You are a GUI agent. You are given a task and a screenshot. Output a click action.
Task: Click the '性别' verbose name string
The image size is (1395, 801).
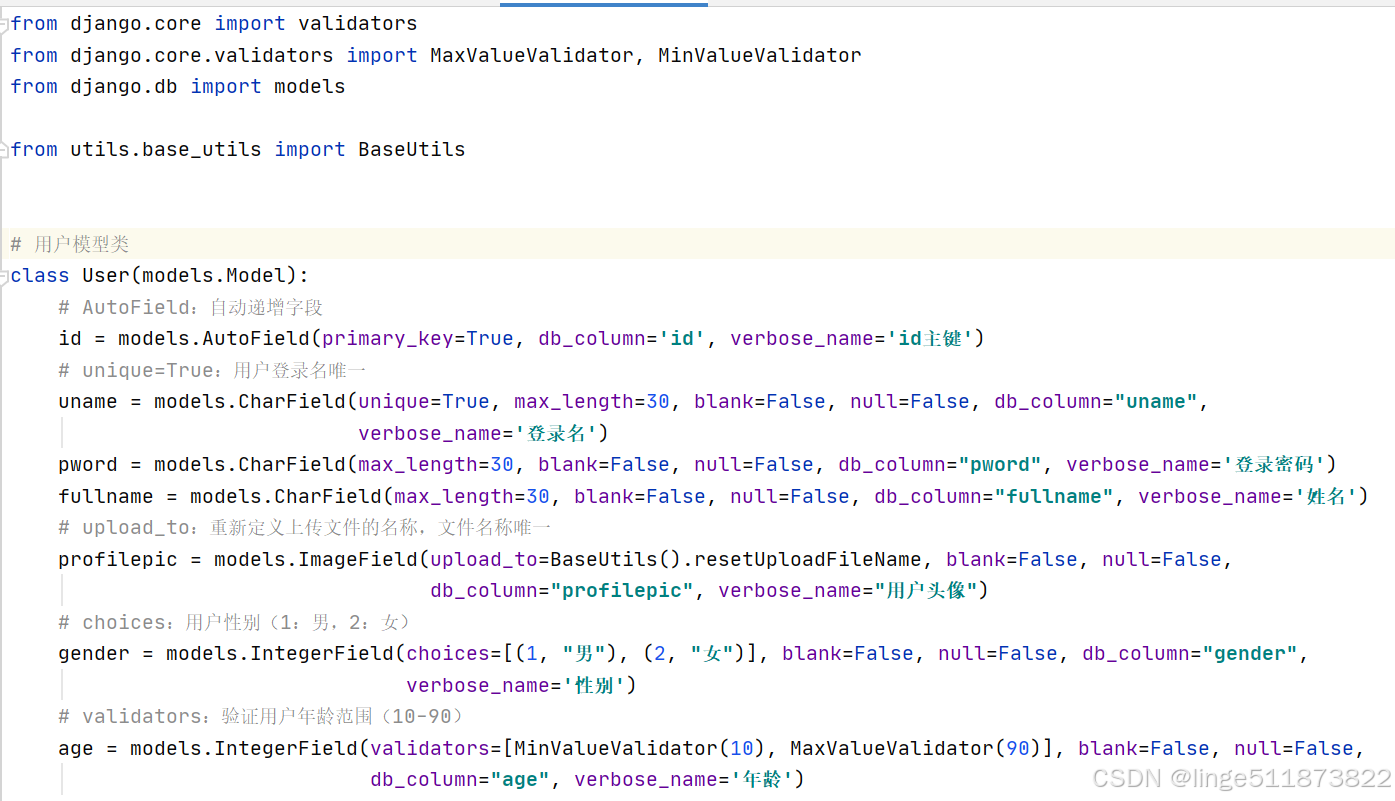(x=595, y=685)
